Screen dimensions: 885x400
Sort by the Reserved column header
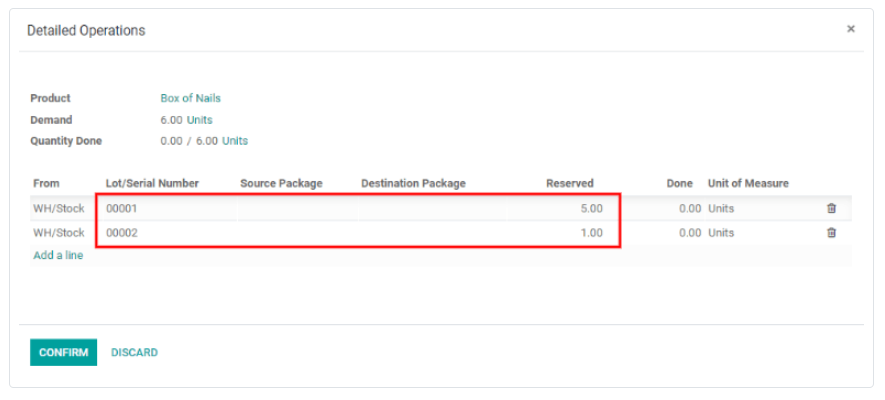coord(569,183)
